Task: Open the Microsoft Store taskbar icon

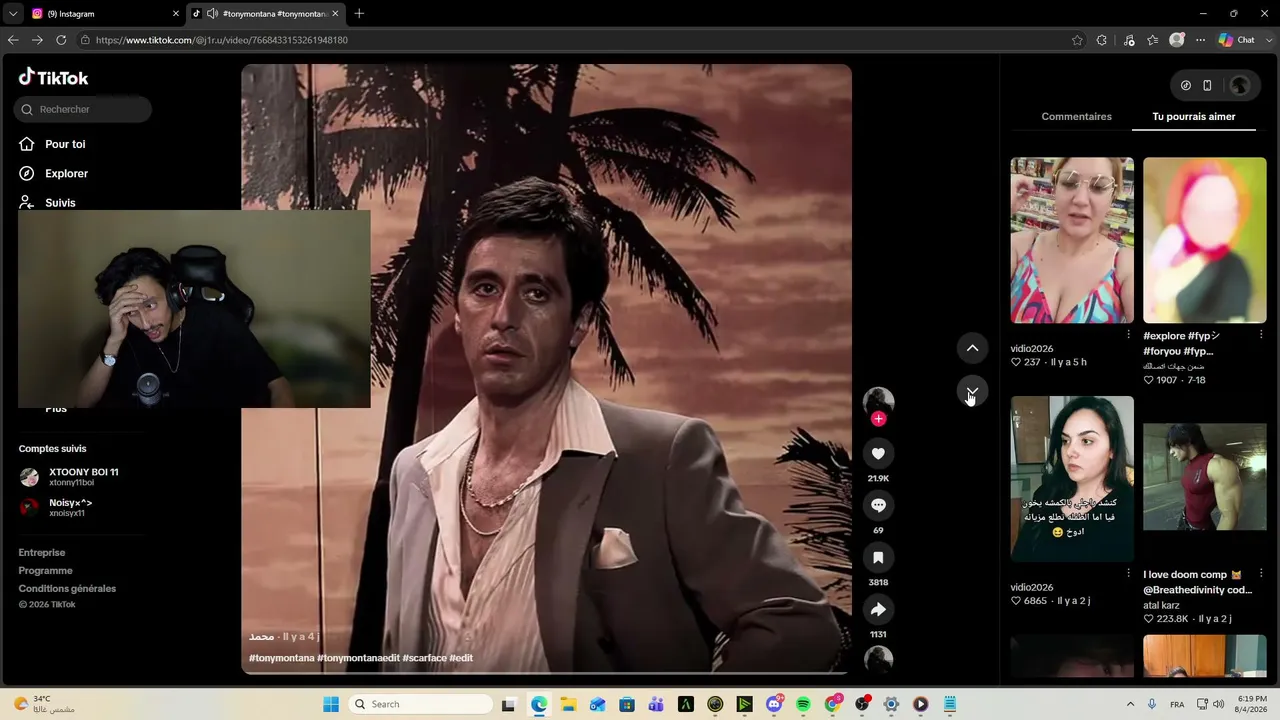Action: tap(627, 704)
